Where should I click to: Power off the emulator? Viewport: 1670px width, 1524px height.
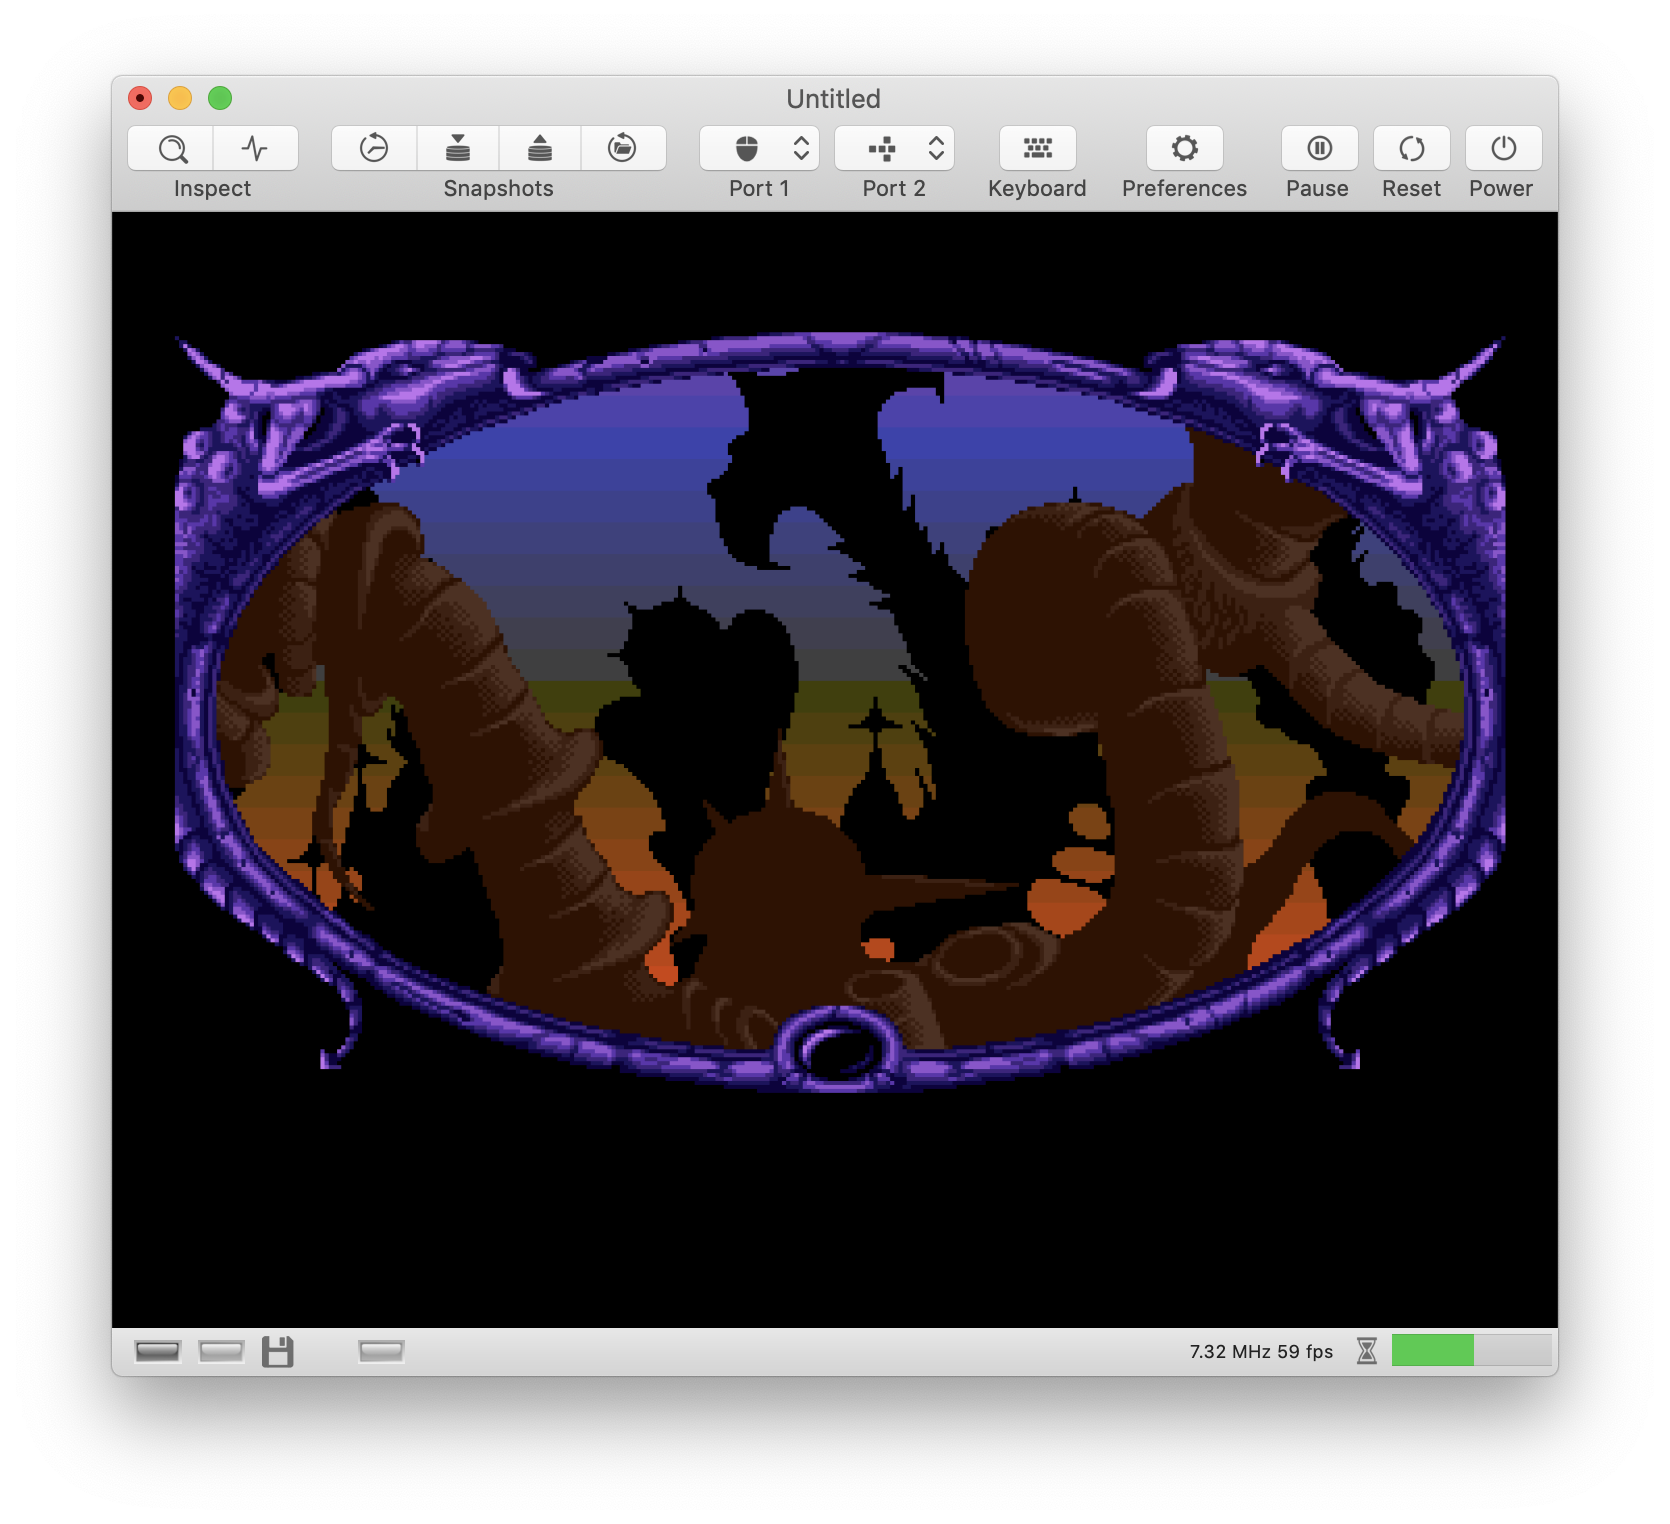(x=1504, y=148)
